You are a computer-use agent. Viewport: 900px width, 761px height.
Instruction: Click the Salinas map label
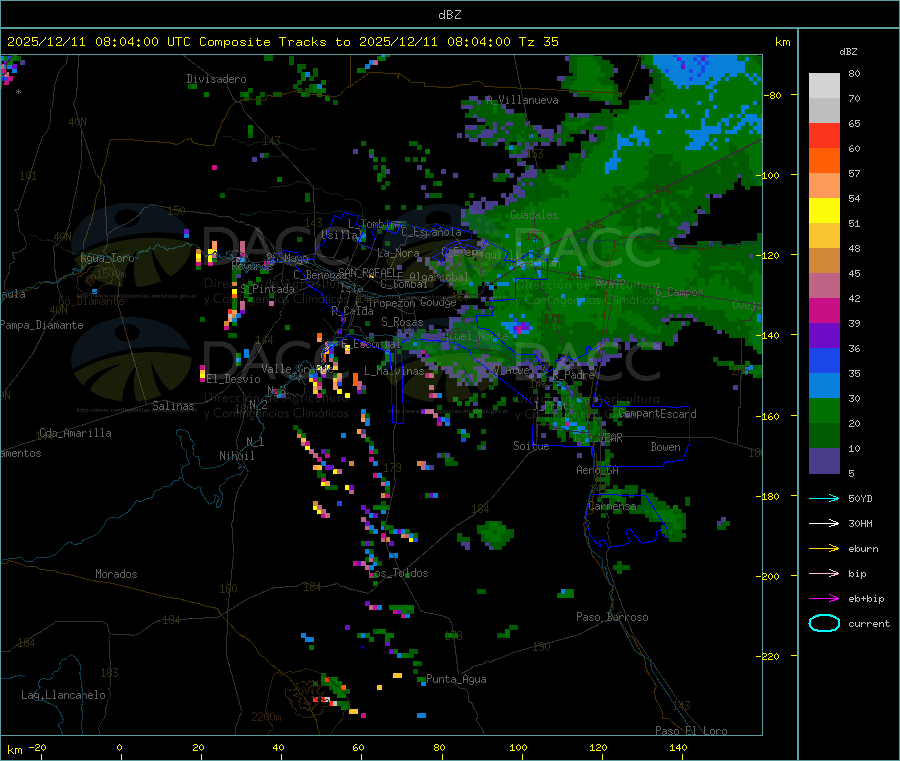[x=173, y=406]
